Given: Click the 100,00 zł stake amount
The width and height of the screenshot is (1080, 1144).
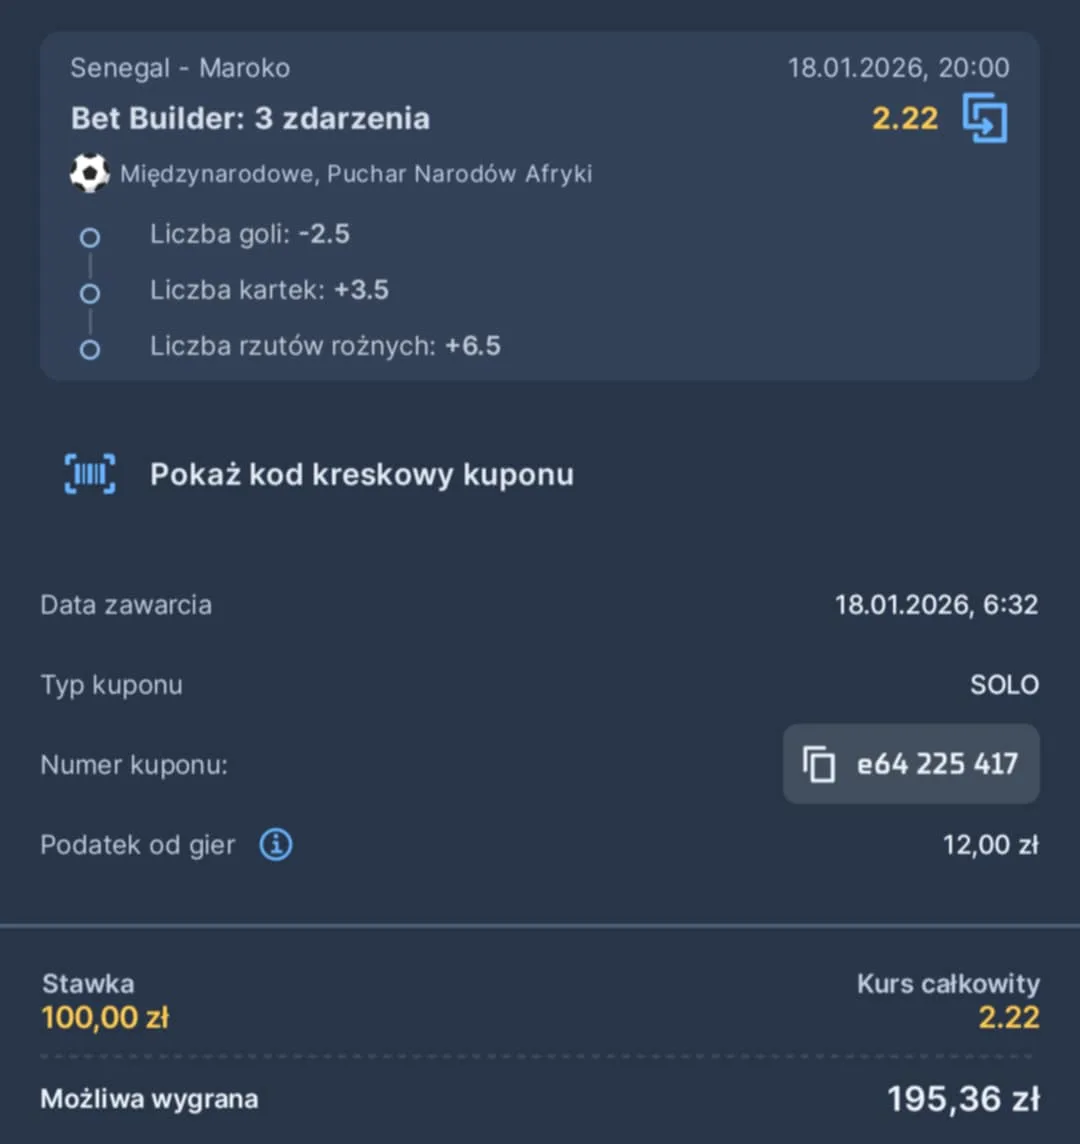Looking at the screenshot, I should 105,1018.
